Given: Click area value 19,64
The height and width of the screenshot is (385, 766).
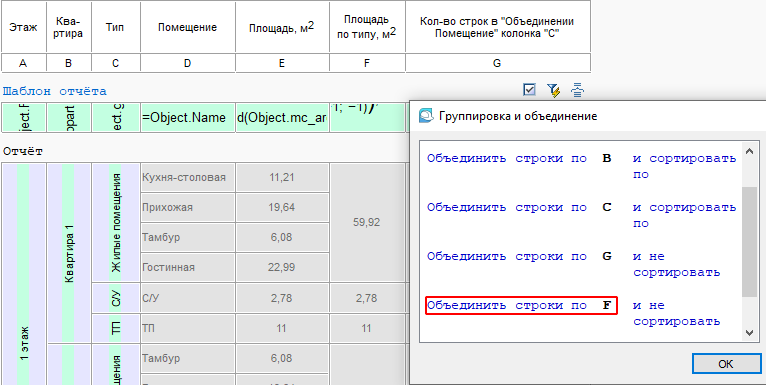Looking at the screenshot, I should (x=282, y=207).
